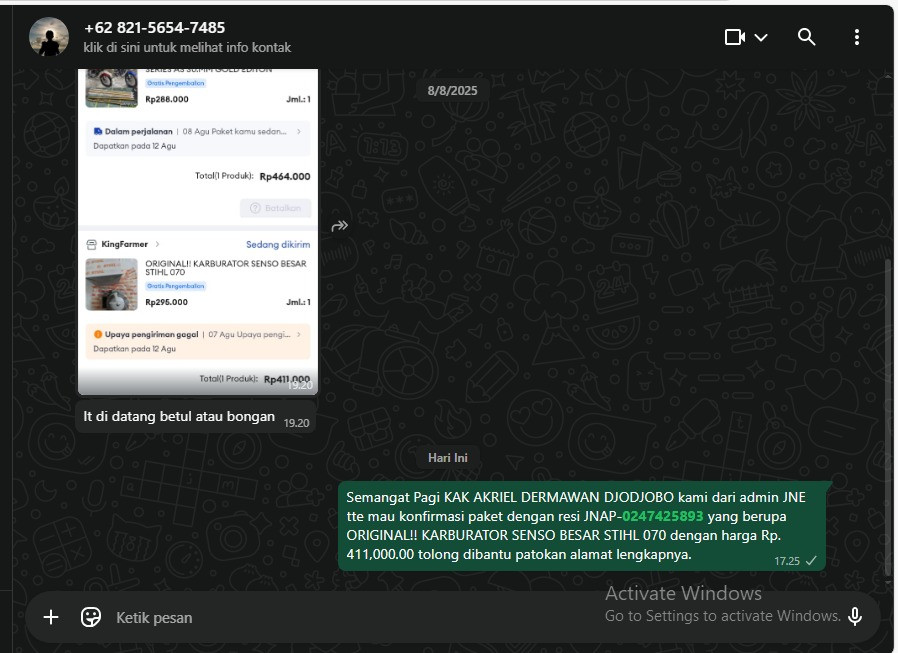The height and width of the screenshot is (653, 898).
Task: Open the emoji and sticker picker
Action: point(91,617)
